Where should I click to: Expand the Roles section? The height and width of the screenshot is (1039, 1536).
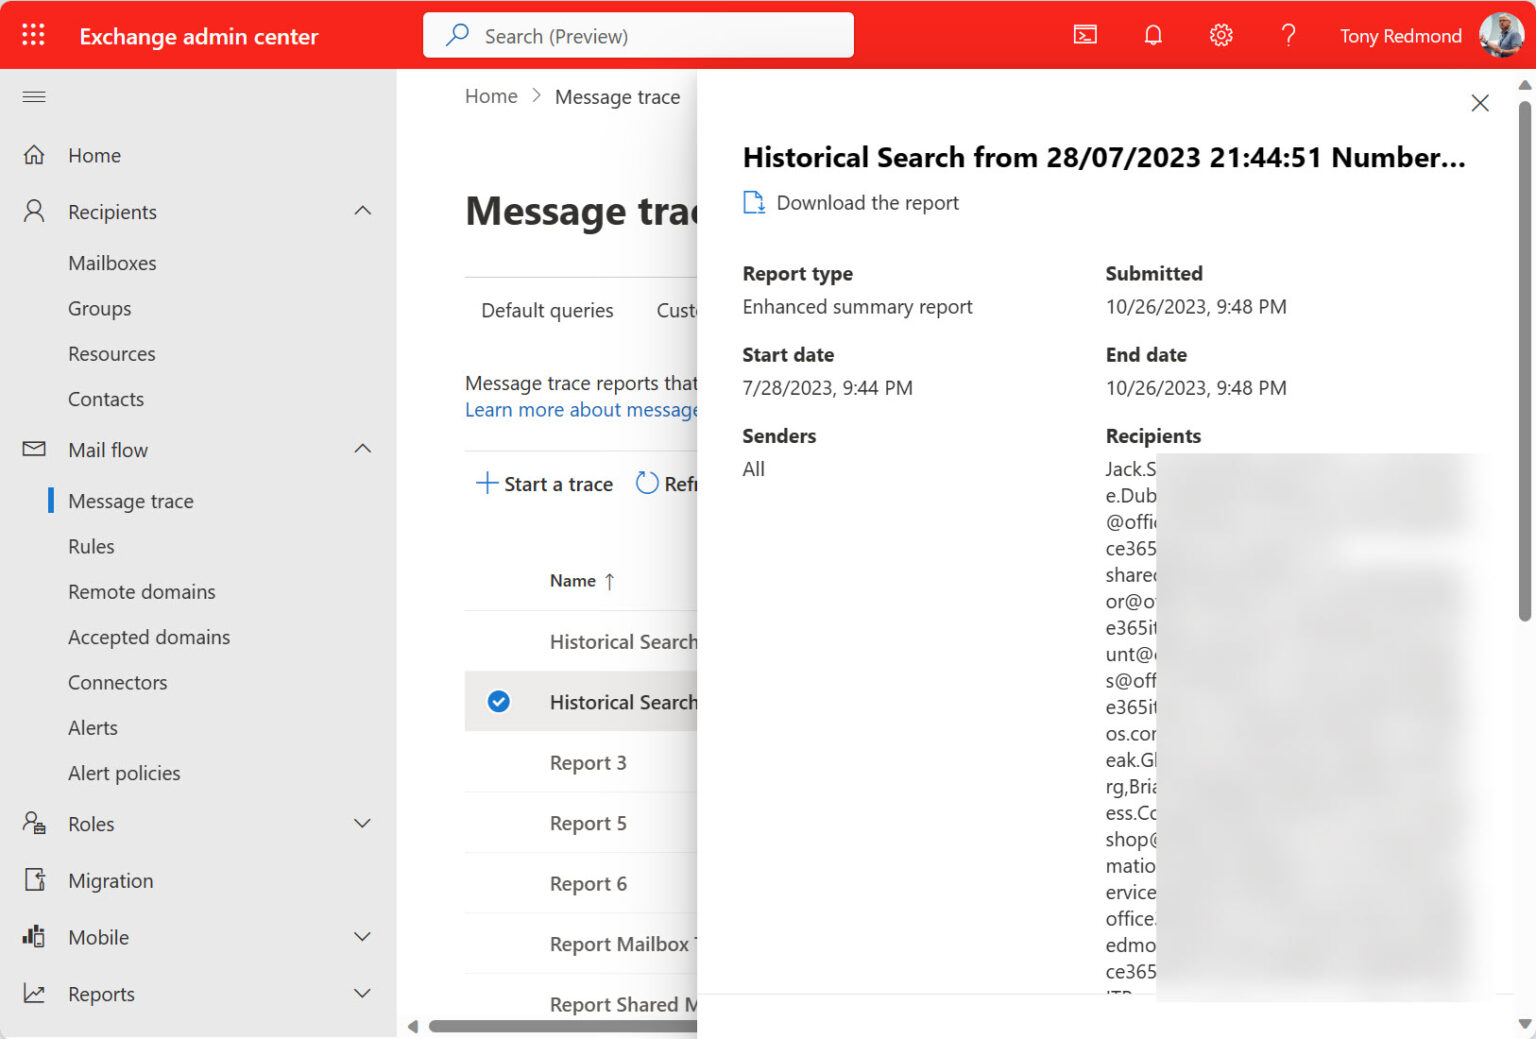pos(362,823)
